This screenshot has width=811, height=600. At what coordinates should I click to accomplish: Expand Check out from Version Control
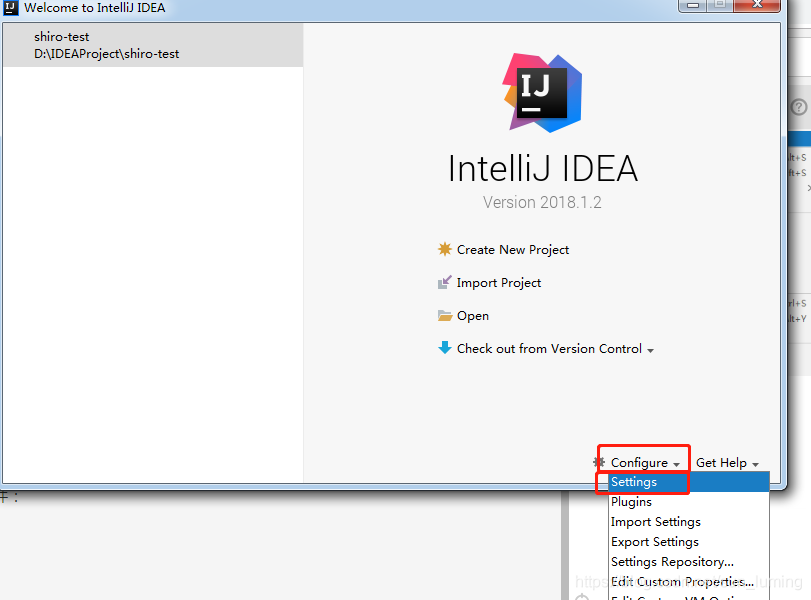tap(555, 349)
